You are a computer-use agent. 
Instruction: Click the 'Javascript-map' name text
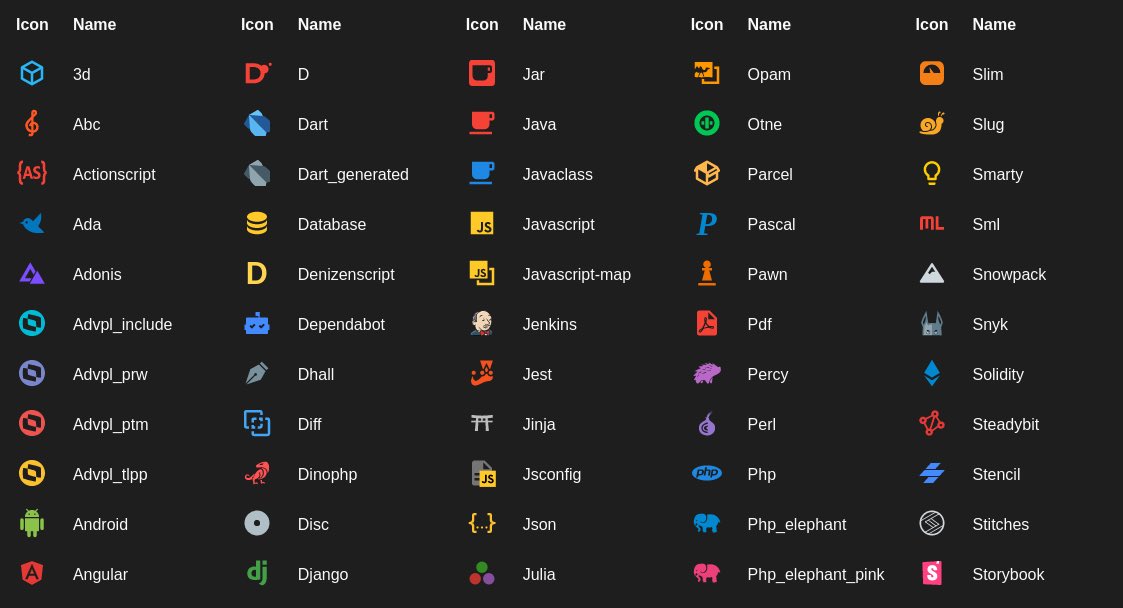tap(577, 274)
